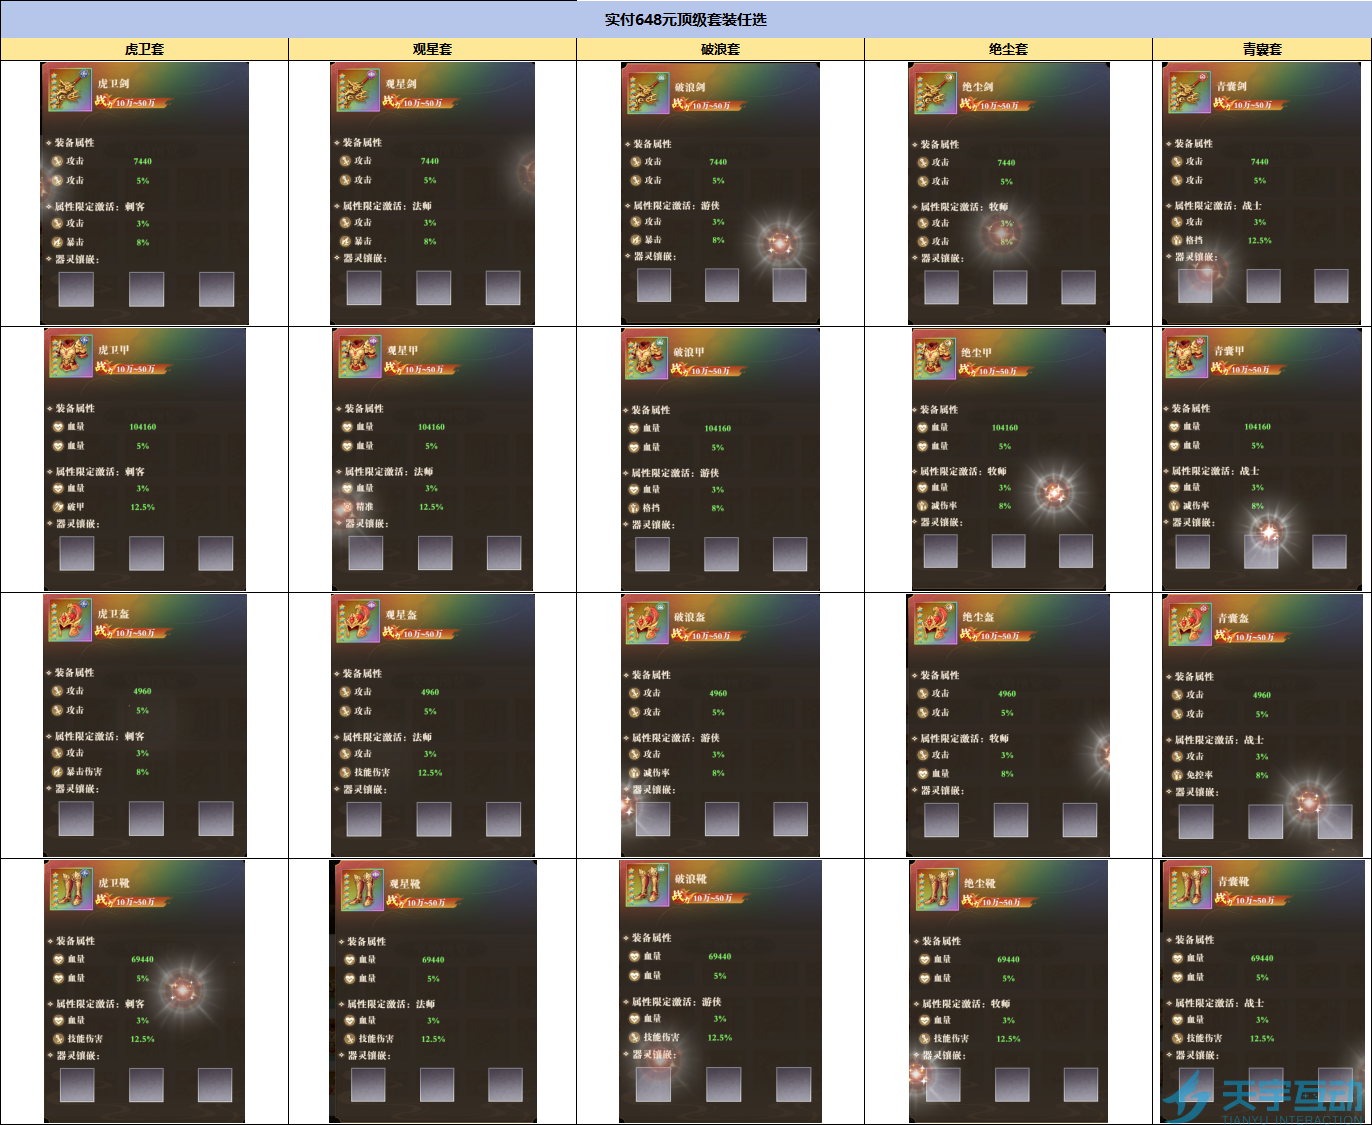Click 暴击 8% stat in 虎卫剑 card
The image size is (1372, 1125).
click(x=101, y=242)
